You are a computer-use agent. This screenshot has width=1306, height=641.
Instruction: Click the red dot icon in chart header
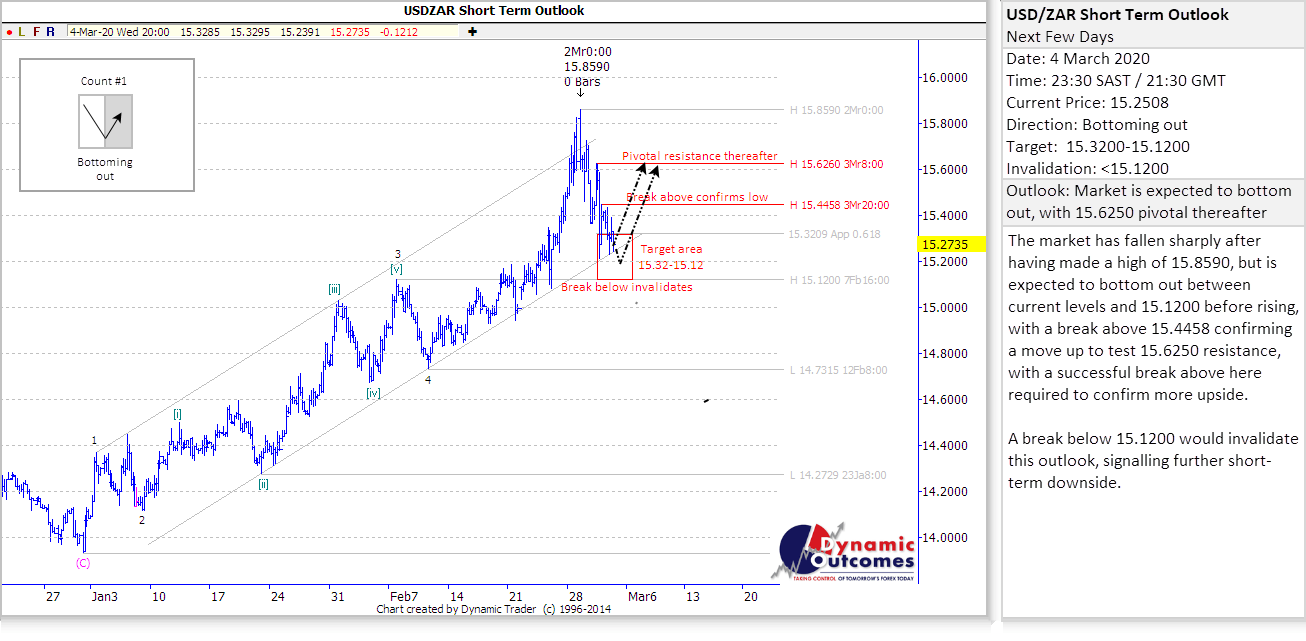click(x=9, y=32)
